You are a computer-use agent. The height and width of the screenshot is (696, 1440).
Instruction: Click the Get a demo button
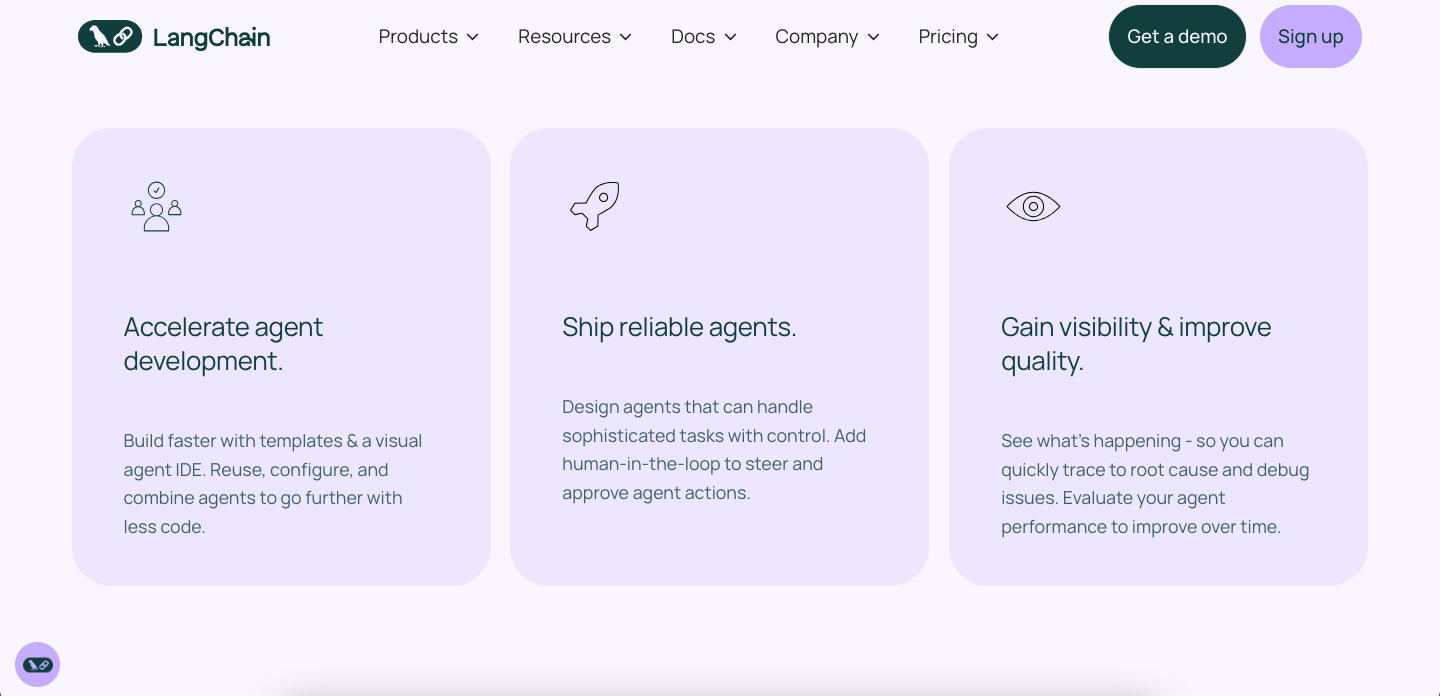pos(1177,37)
